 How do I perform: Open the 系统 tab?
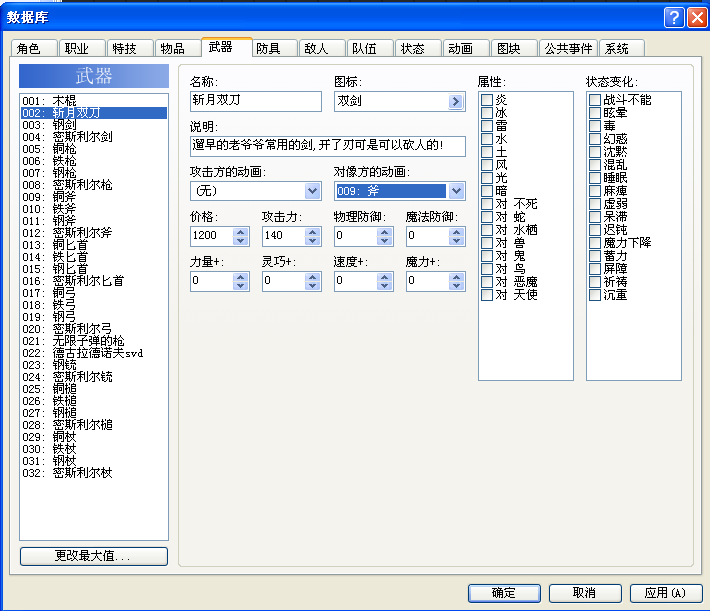621,48
